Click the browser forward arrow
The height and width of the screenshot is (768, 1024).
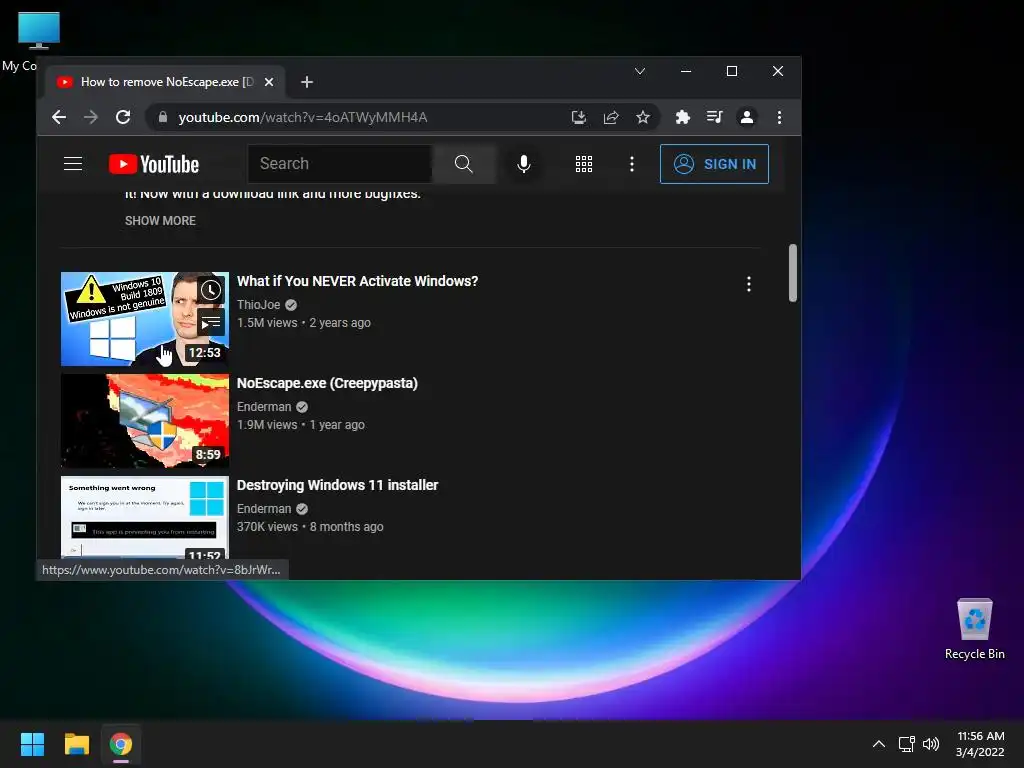click(x=91, y=117)
